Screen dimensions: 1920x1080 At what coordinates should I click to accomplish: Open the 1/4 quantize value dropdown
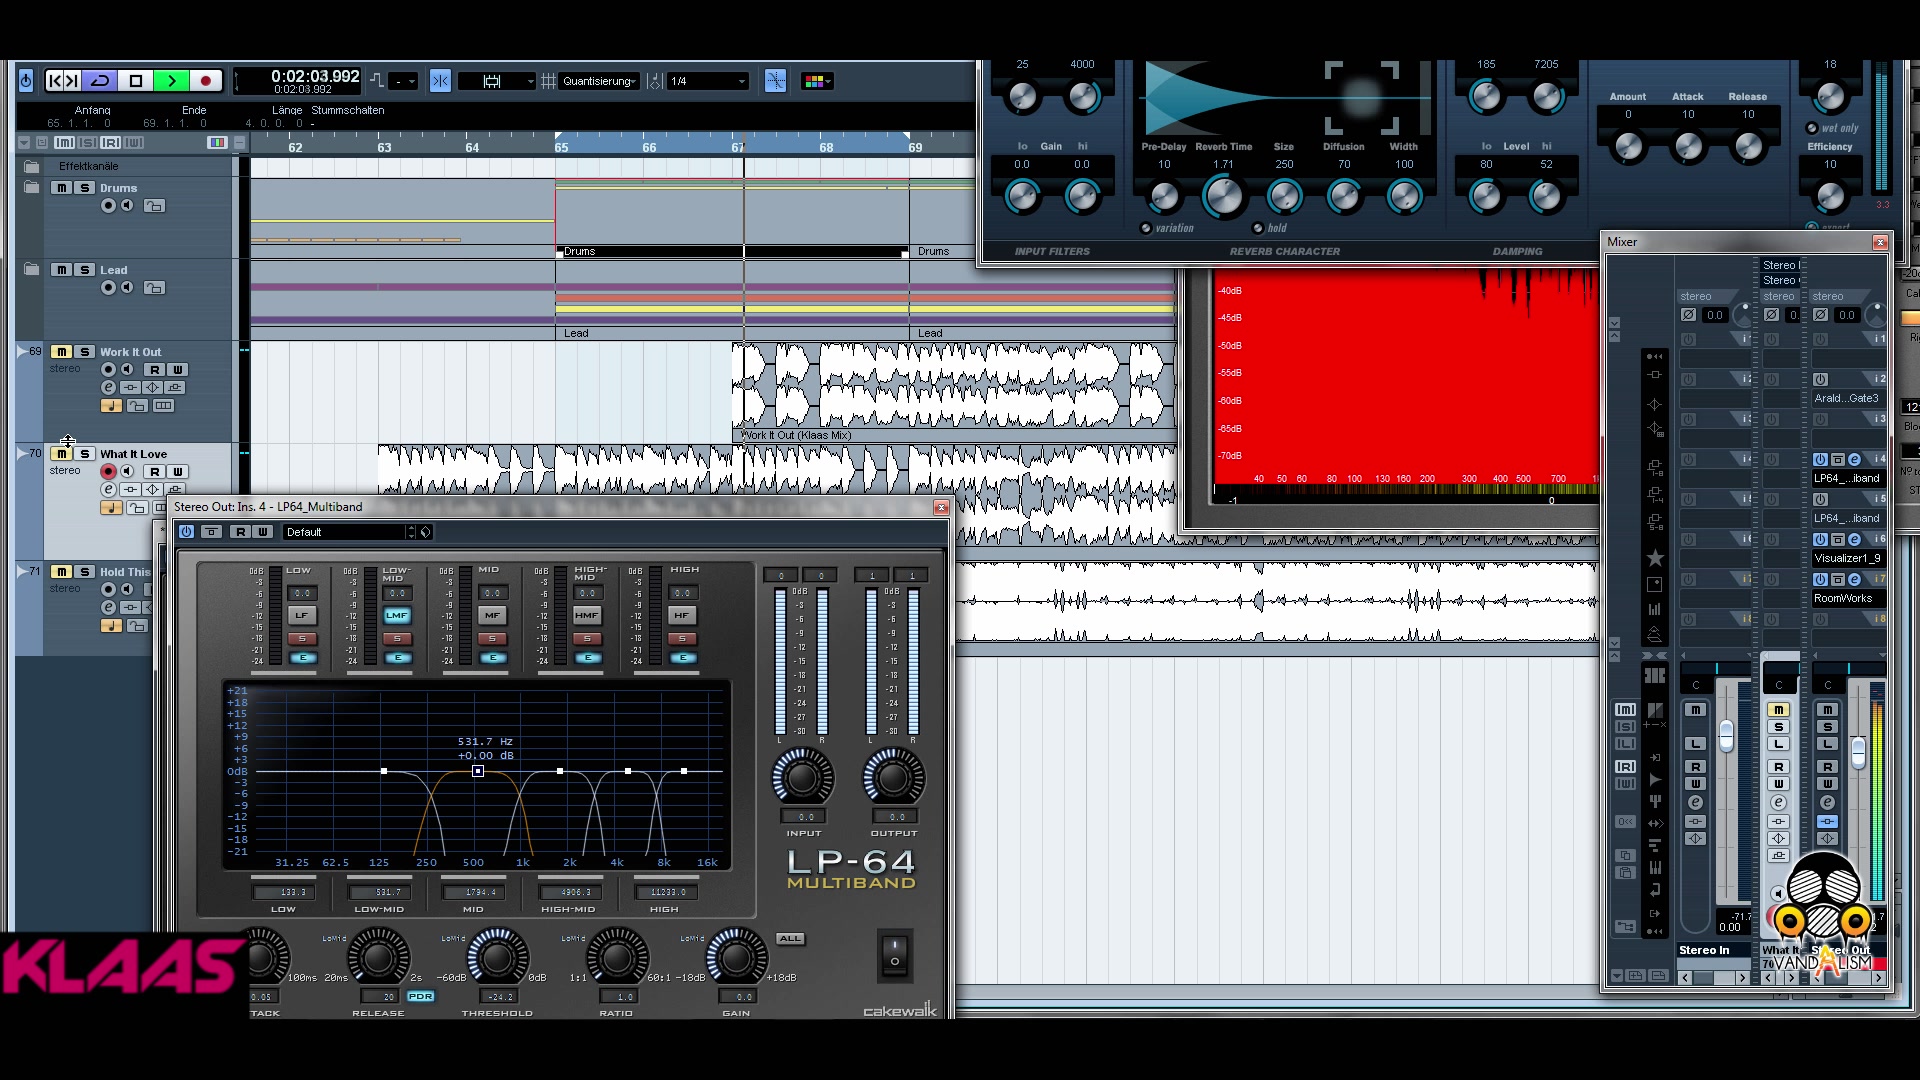(x=708, y=81)
